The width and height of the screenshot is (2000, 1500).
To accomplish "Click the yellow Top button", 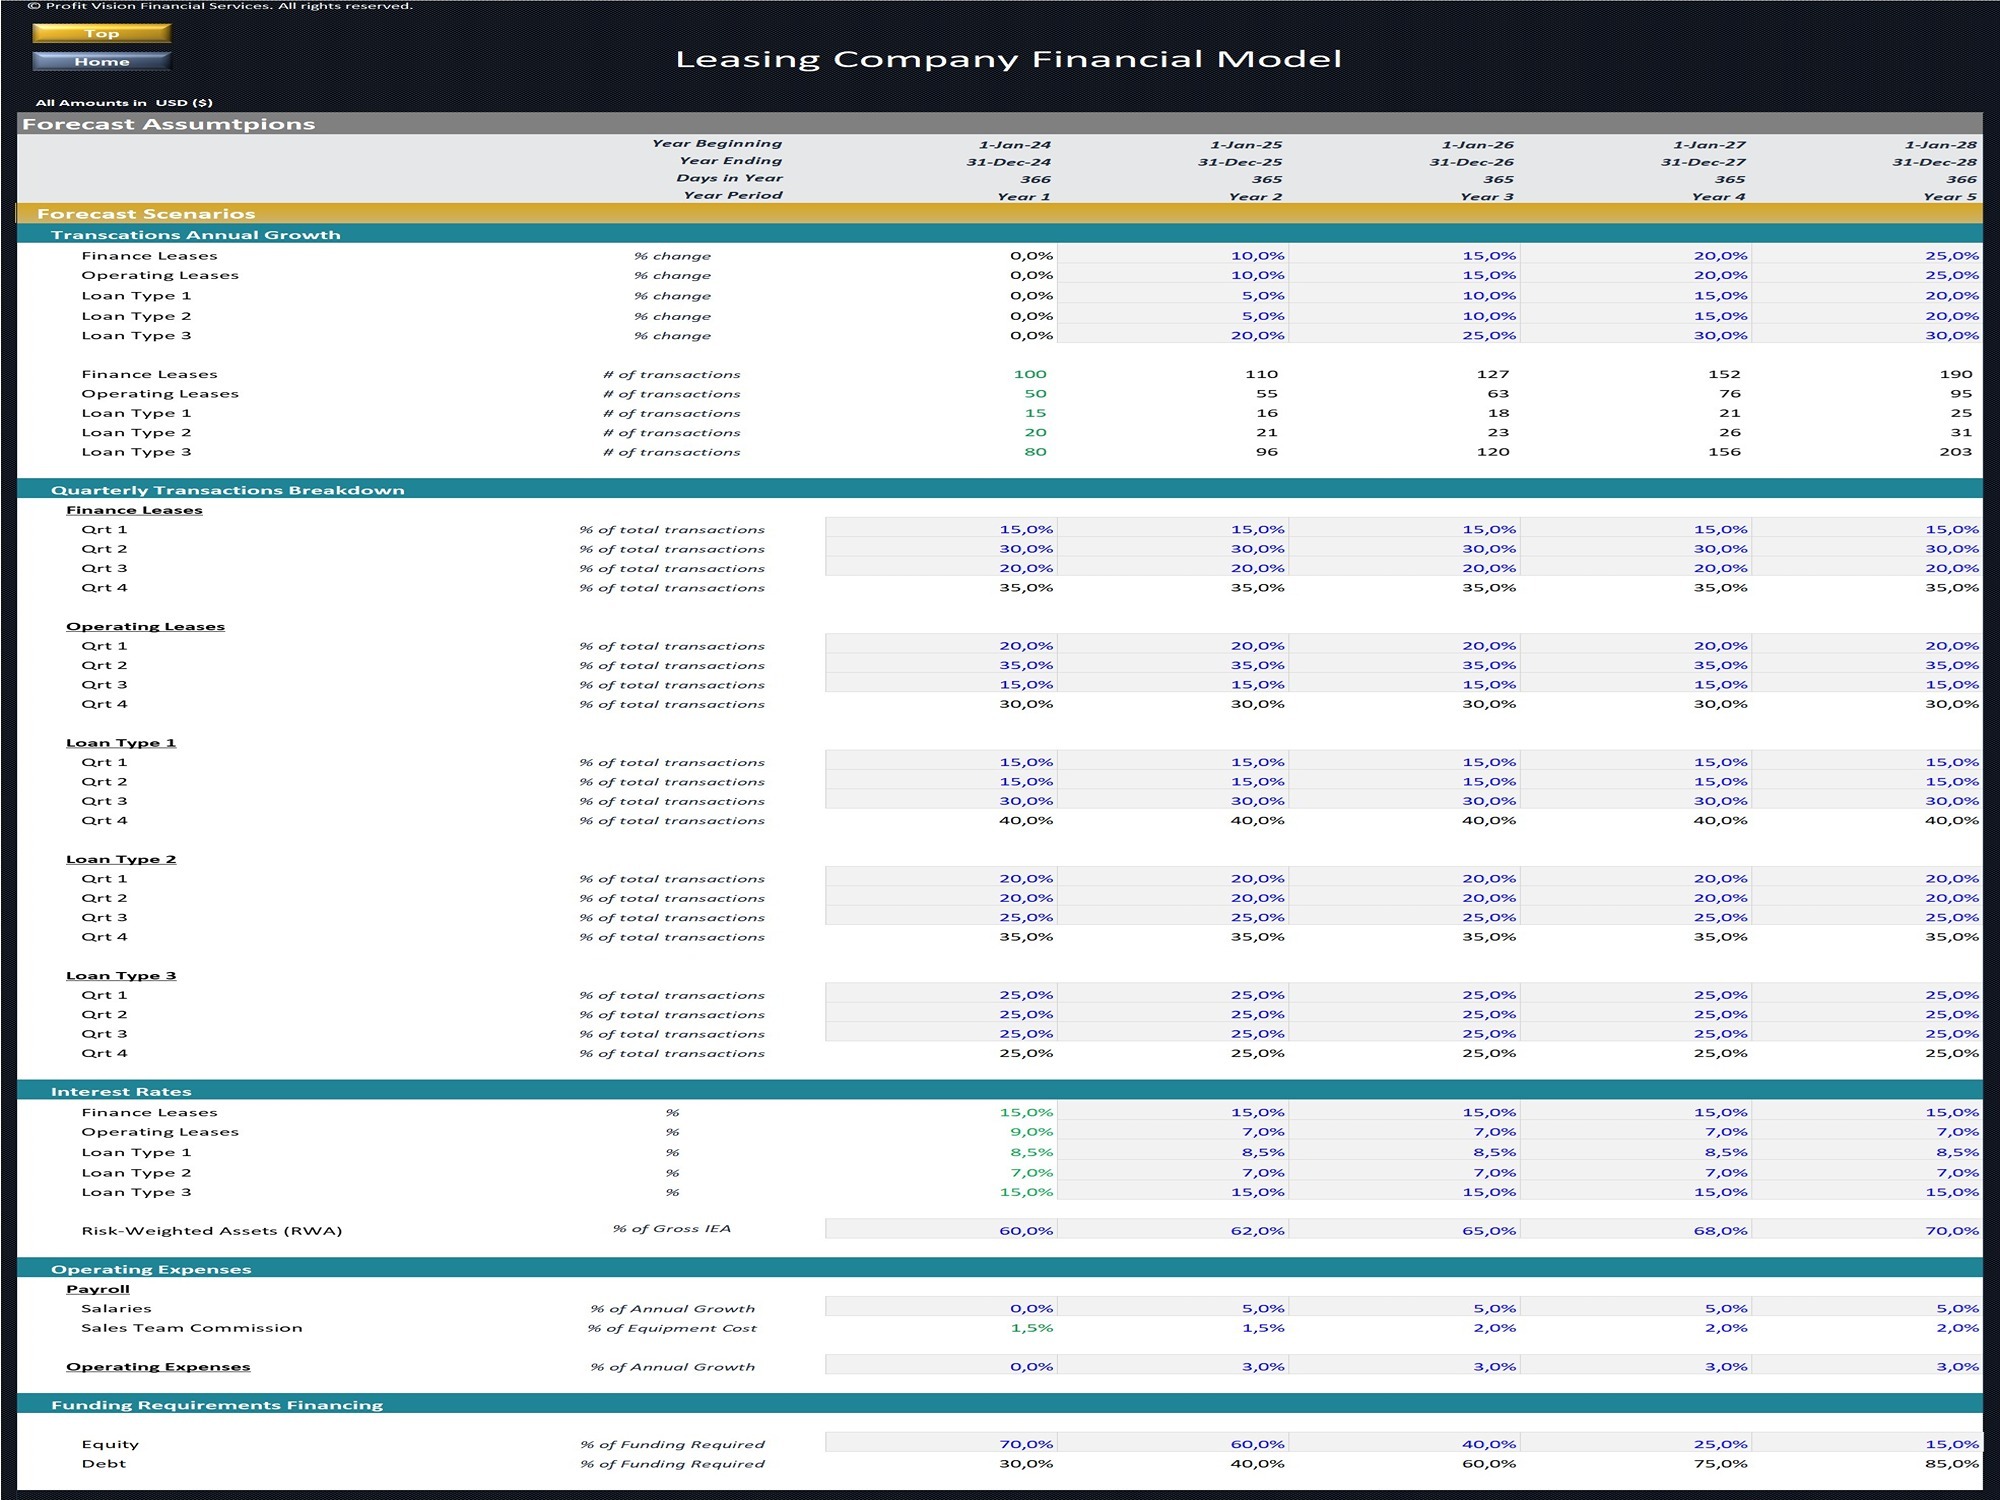I will [x=101, y=33].
